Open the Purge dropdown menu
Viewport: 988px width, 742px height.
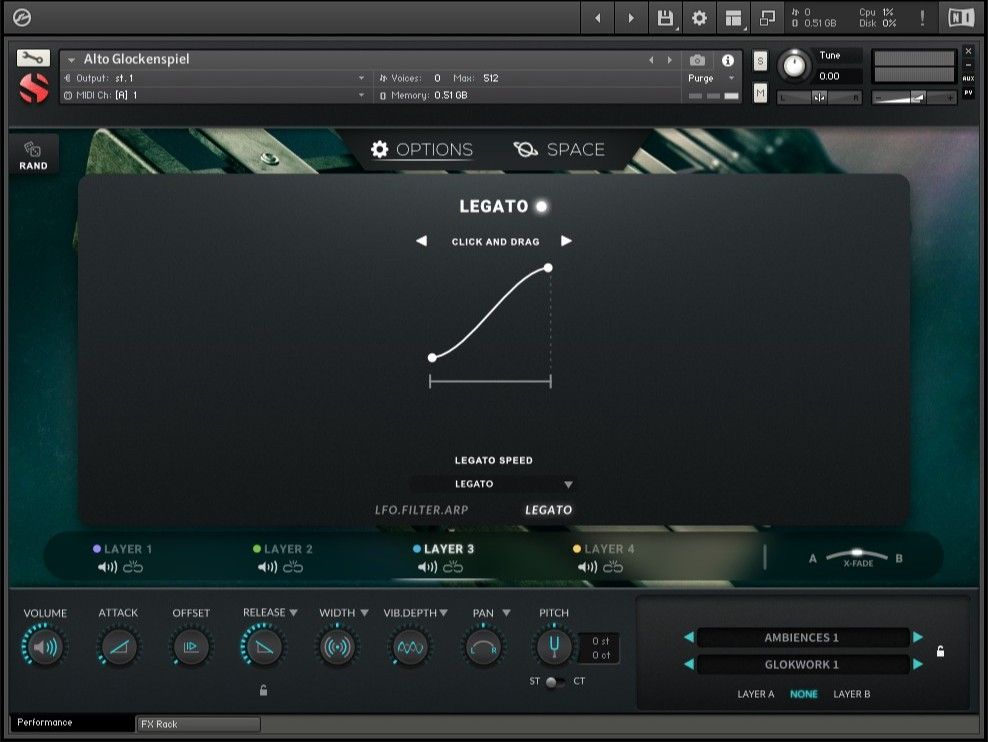pos(710,77)
